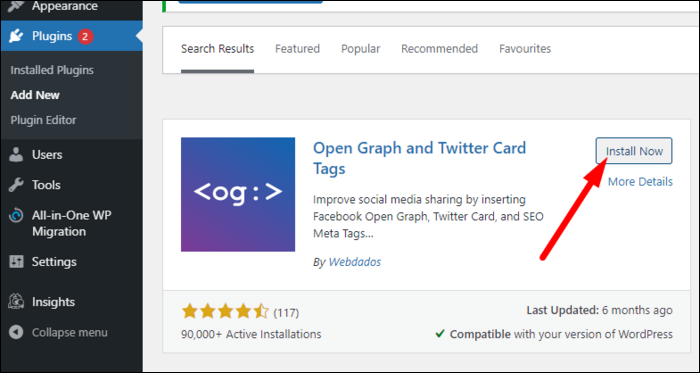700x373 pixels.
Task: Click the Appearance brush icon
Action: point(16,6)
